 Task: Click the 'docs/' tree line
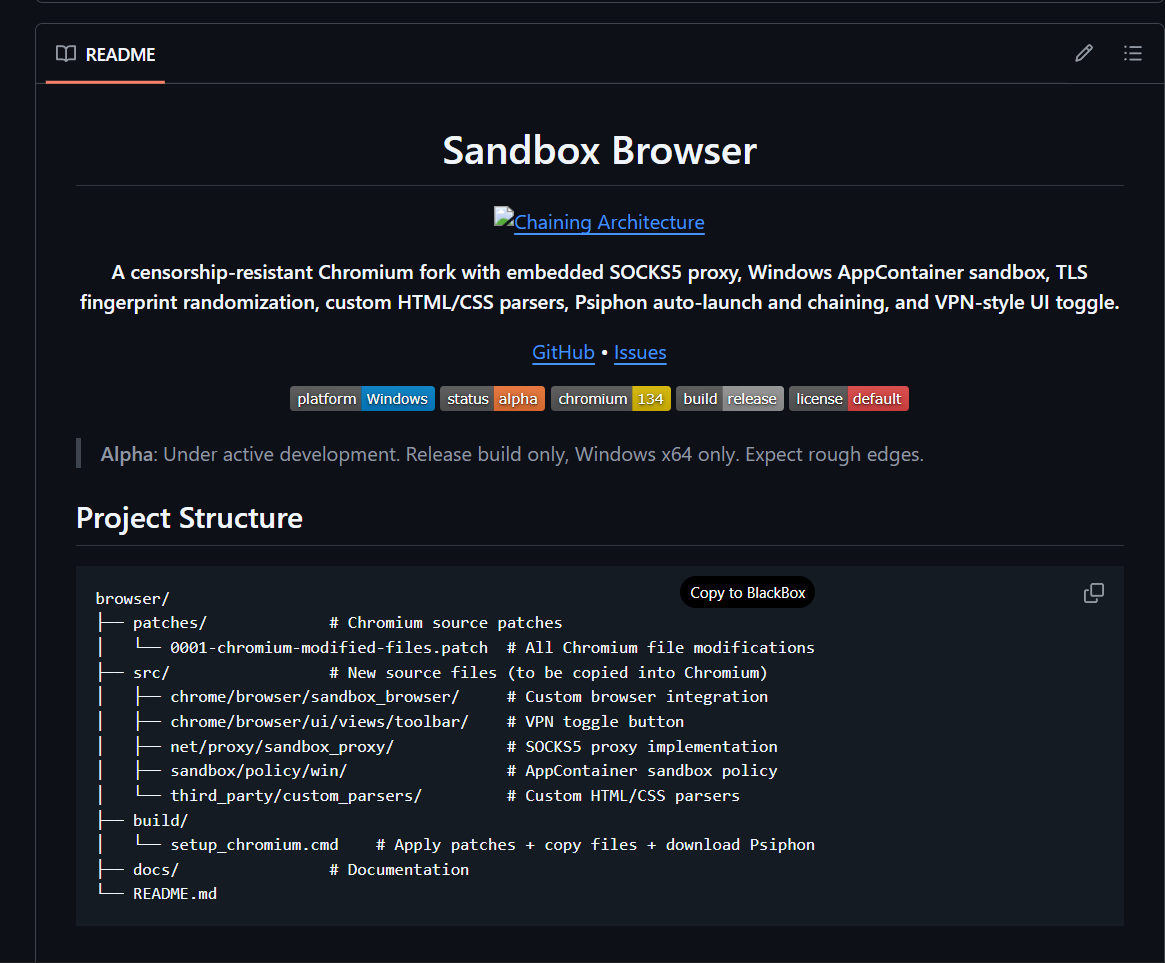(156, 869)
